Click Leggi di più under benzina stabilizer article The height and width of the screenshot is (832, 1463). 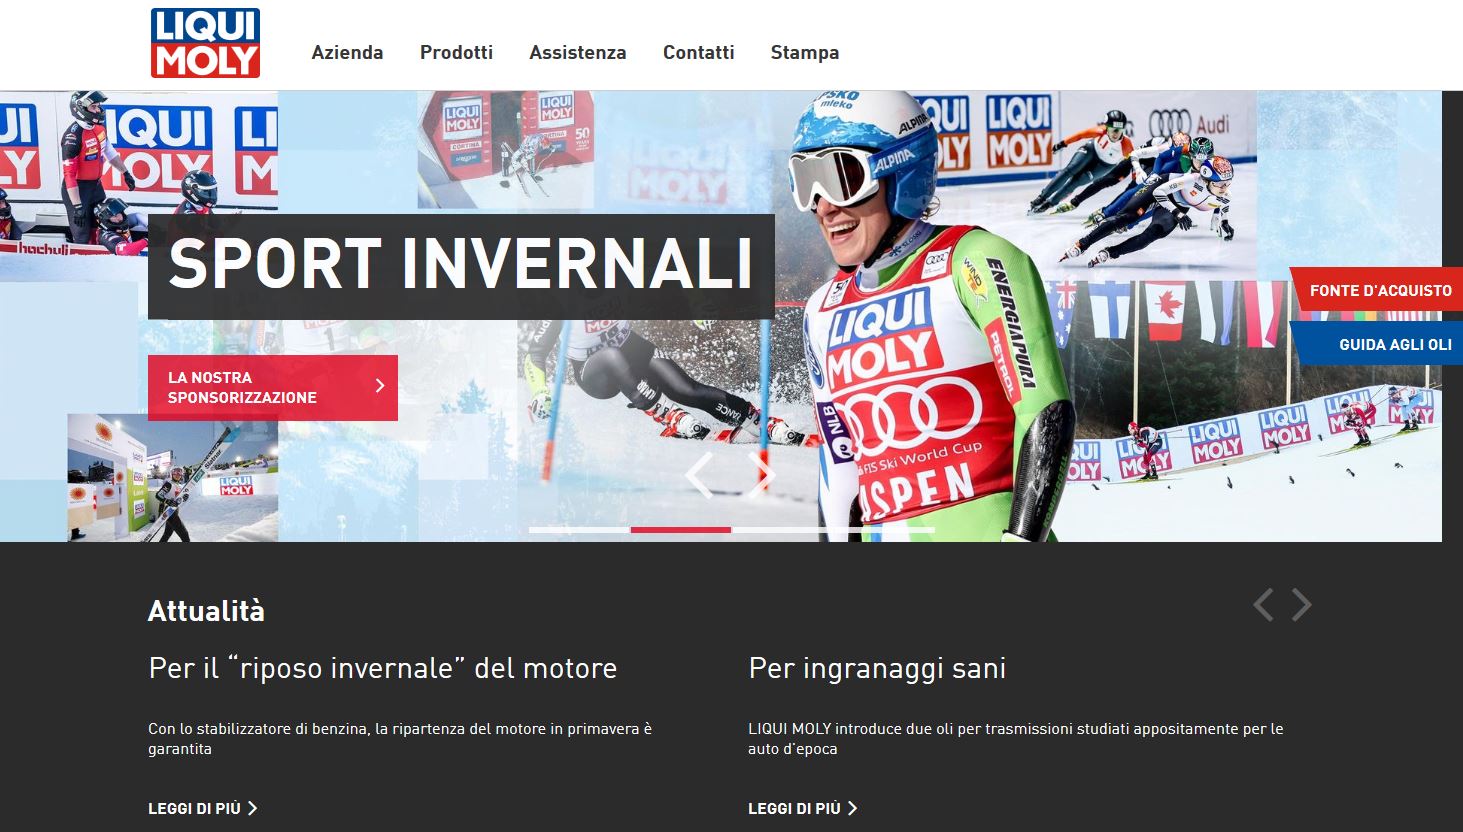(203, 808)
